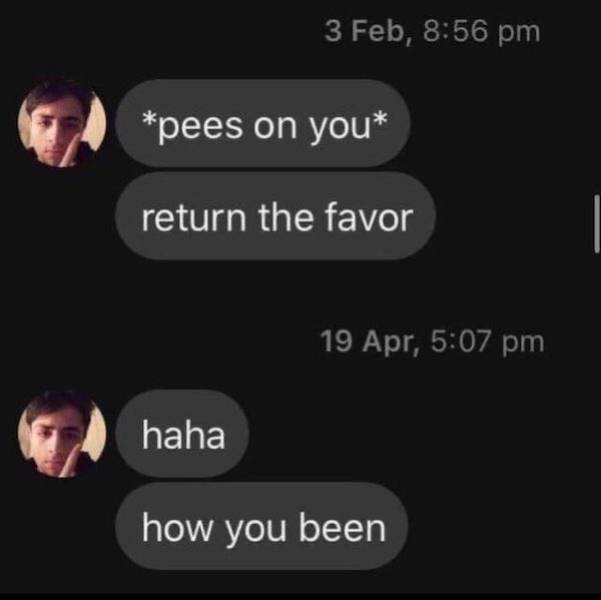Open the sender's avatar next to "haha"
601x600 pixels.
tap(62, 433)
